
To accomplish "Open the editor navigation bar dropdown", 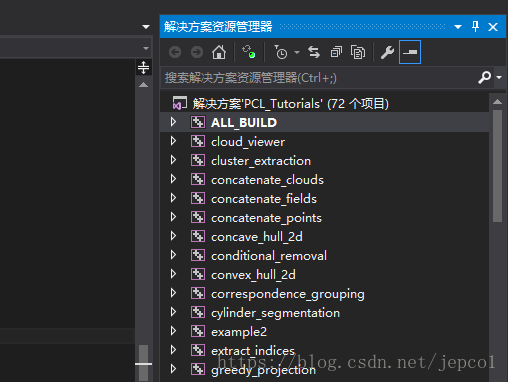I will pyautogui.click(x=146, y=48).
